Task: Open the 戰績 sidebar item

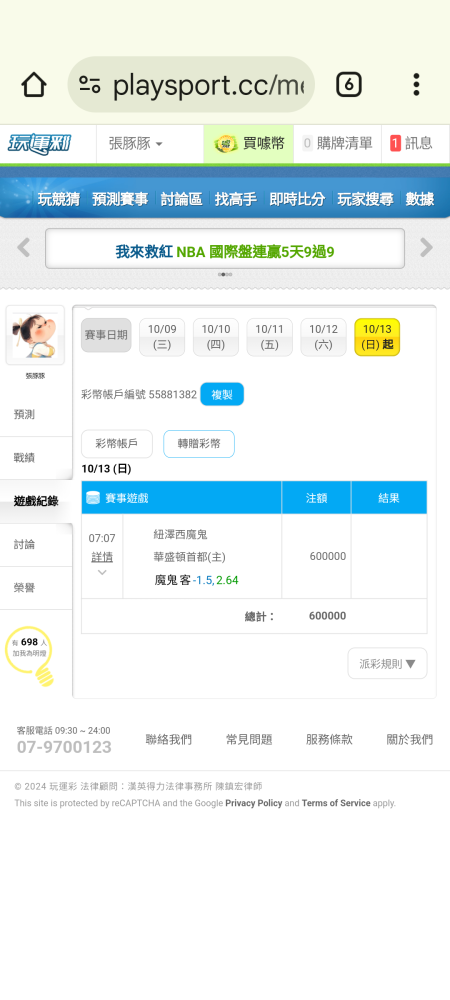Action: (x=36, y=458)
